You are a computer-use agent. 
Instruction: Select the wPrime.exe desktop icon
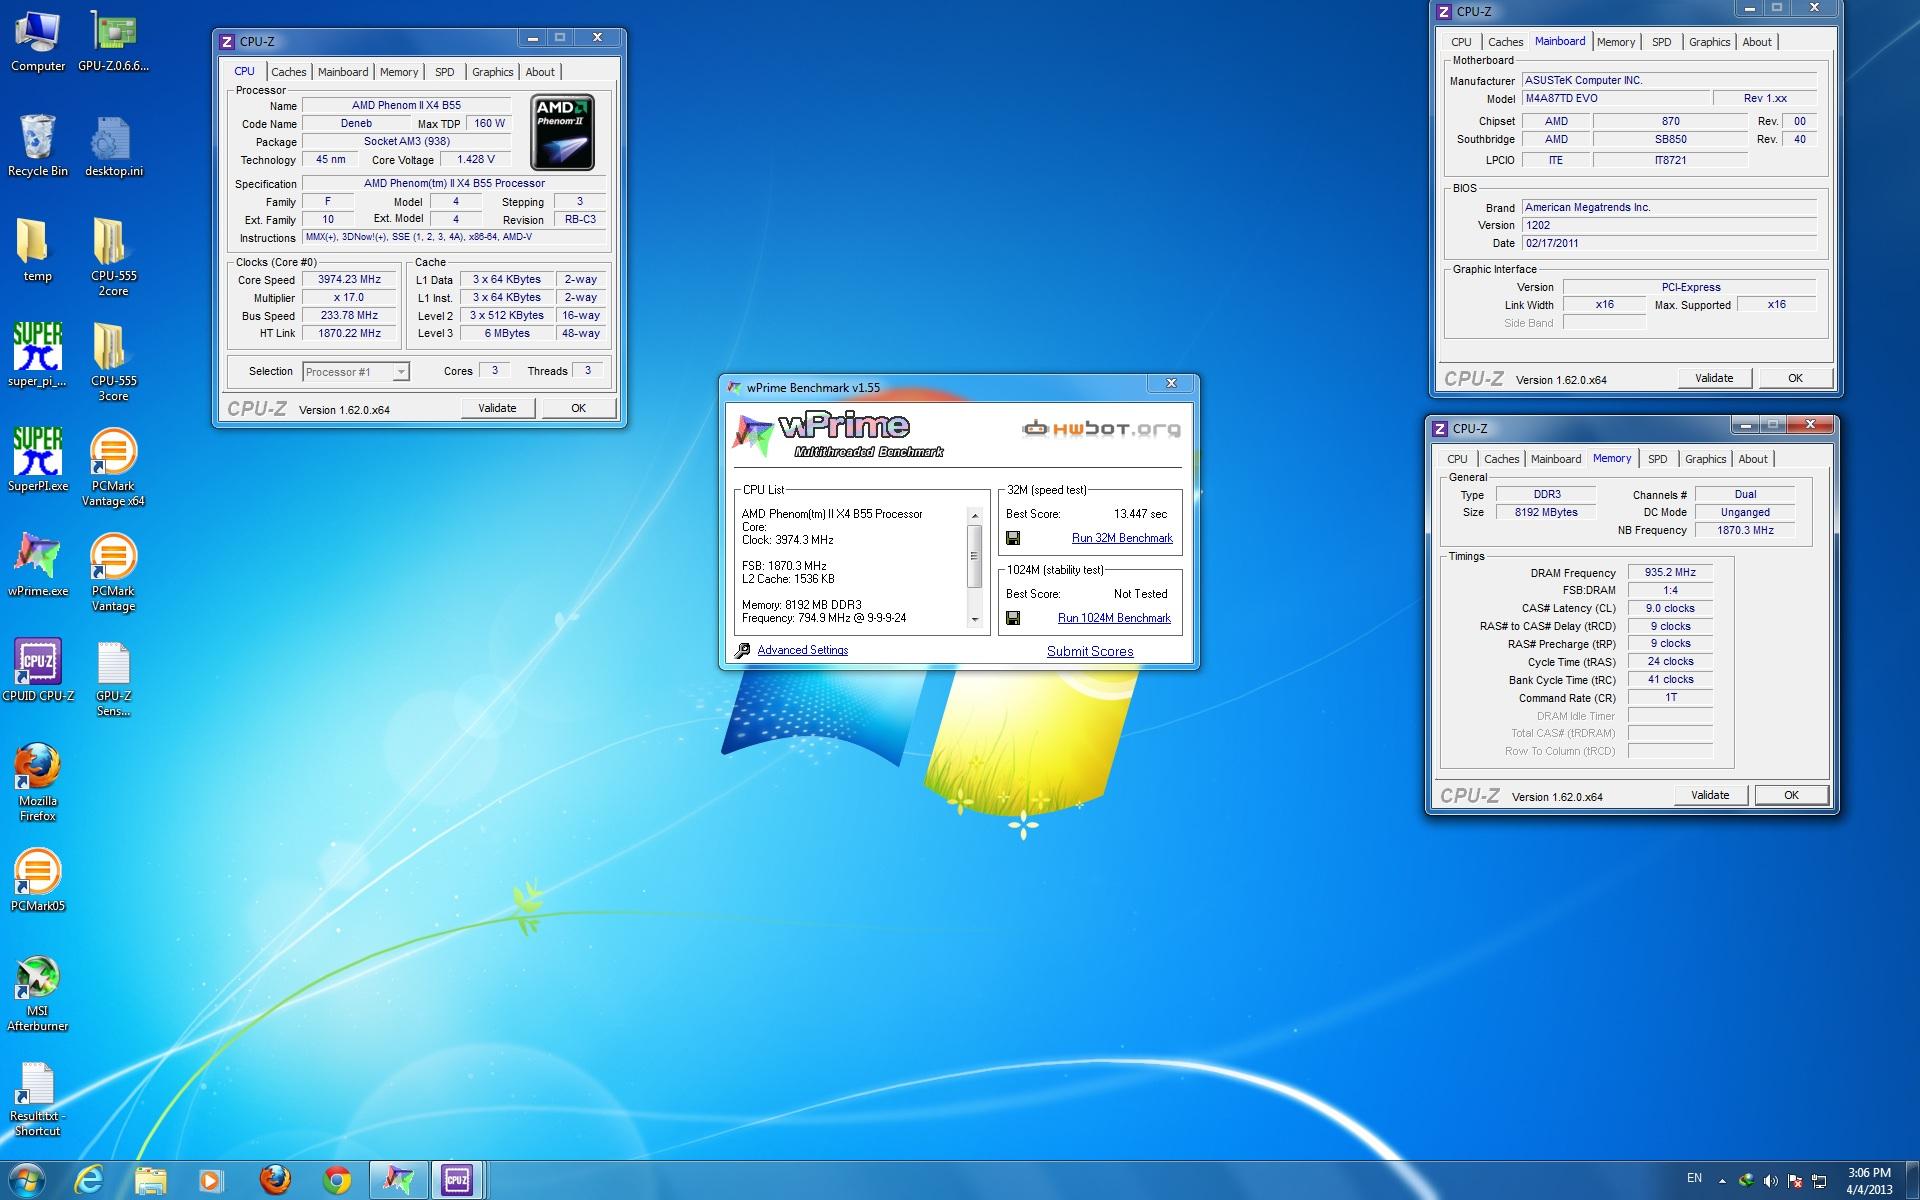point(38,565)
